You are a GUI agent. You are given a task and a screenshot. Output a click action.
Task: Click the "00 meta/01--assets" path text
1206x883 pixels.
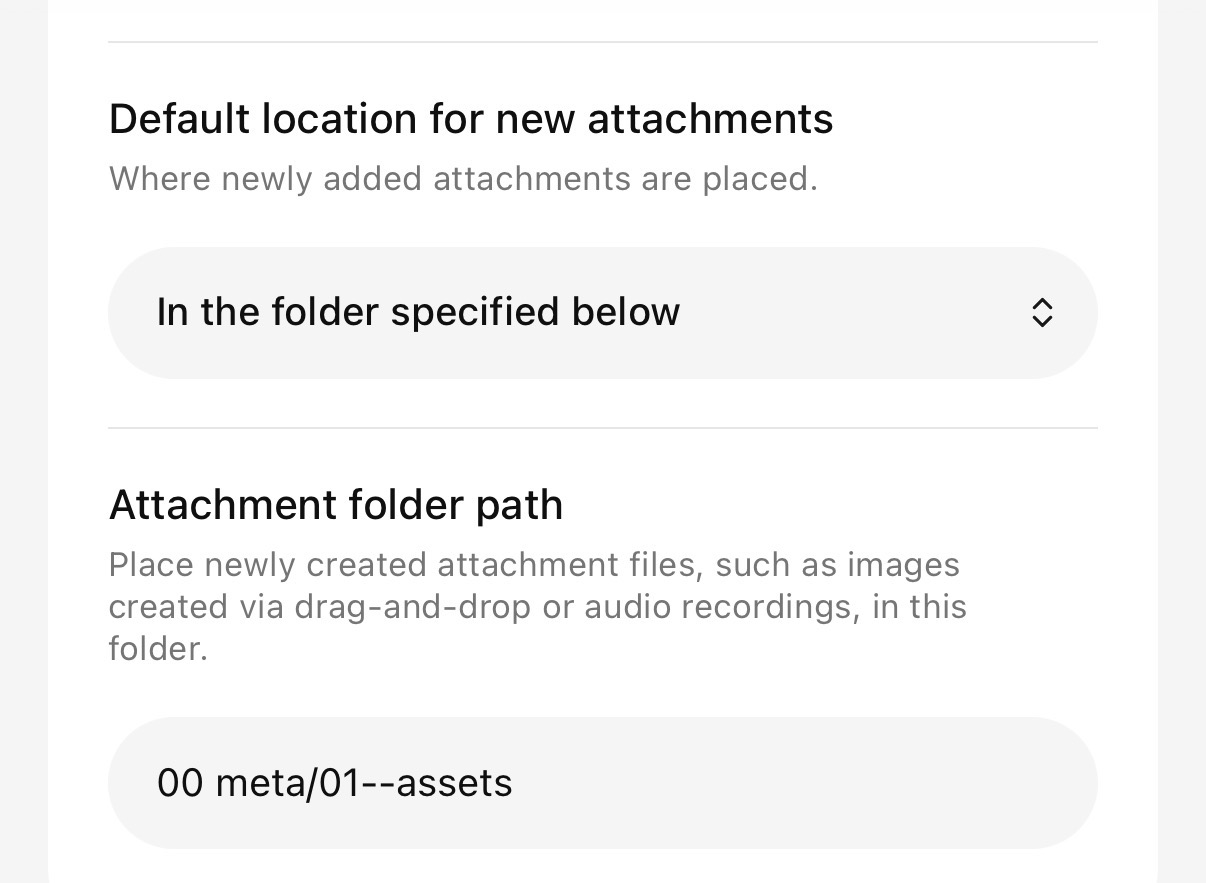pos(334,783)
